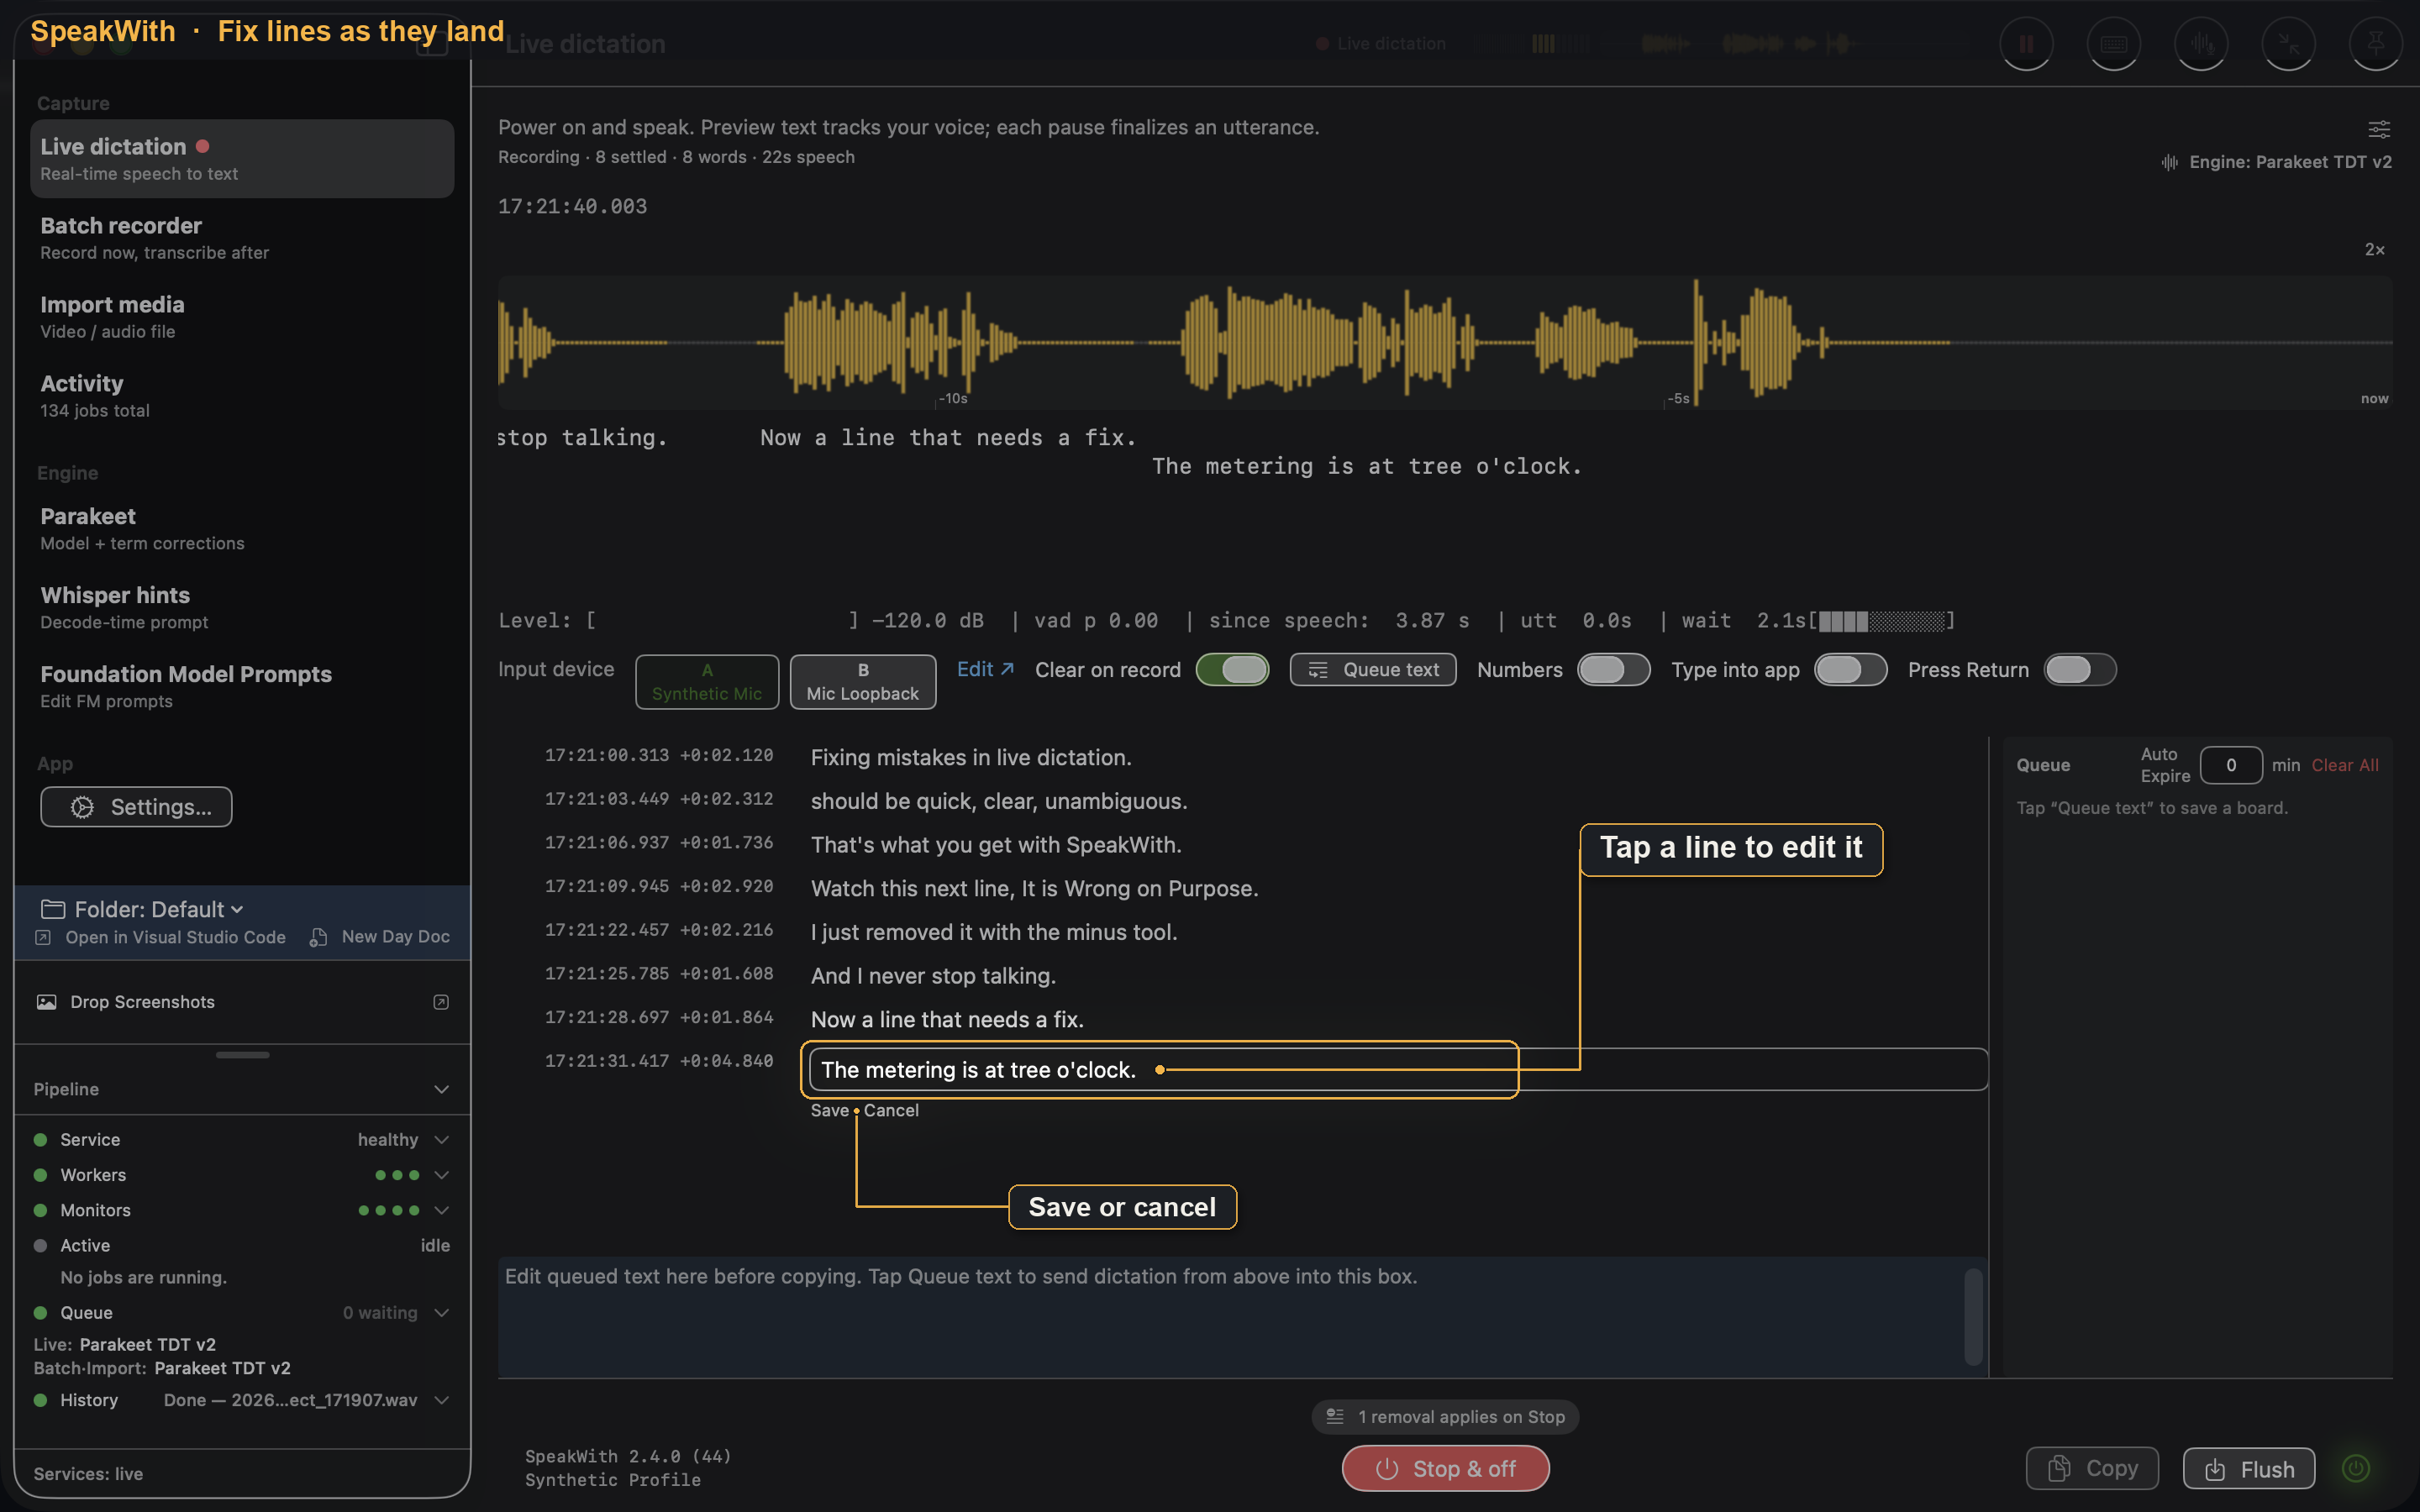Image resolution: width=2420 pixels, height=1512 pixels.
Task: Click the Auto Expire minutes field
Action: [x=2230, y=765]
